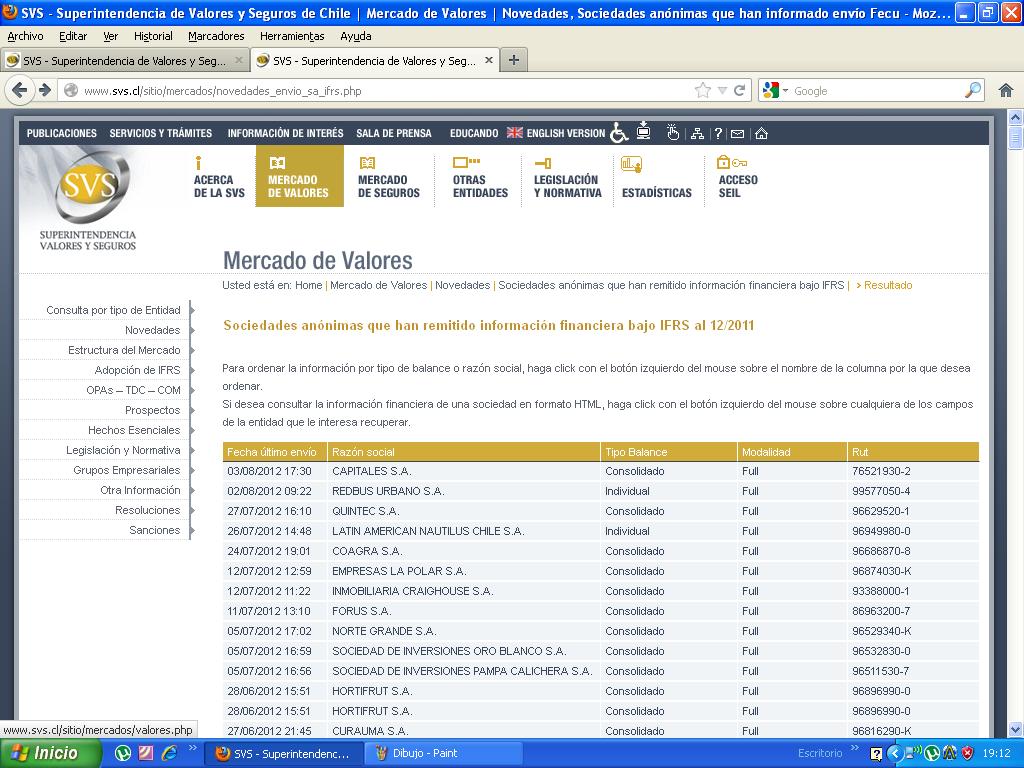This screenshot has width=1024, height=768.
Task: Expand OPAs – TDC – COM item
Action: point(133,391)
